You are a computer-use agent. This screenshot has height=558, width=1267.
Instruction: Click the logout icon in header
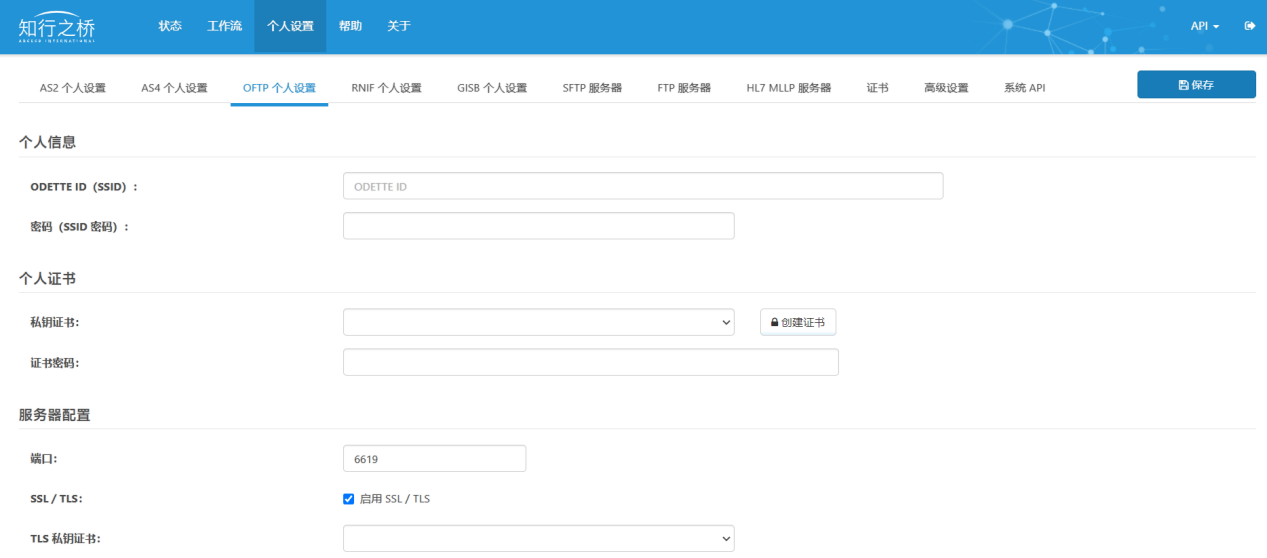pos(1249,26)
